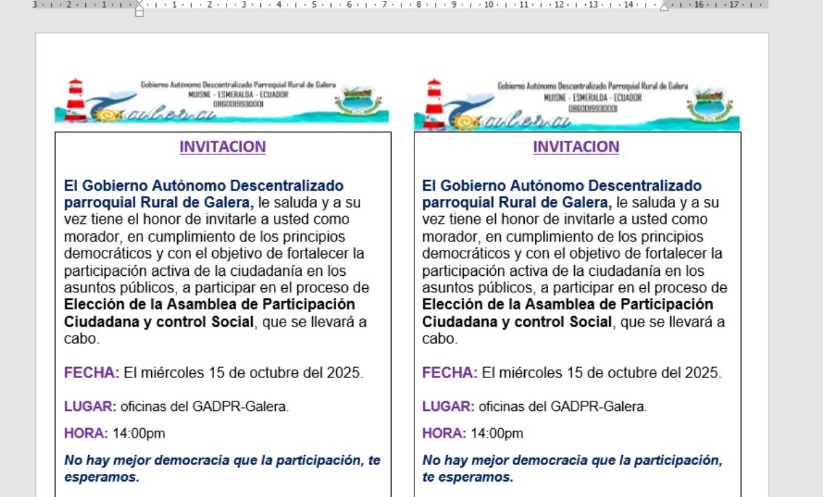This screenshot has width=823, height=497.
Task: Click the LUGAR label in the left invitation
Action: tap(90, 406)
